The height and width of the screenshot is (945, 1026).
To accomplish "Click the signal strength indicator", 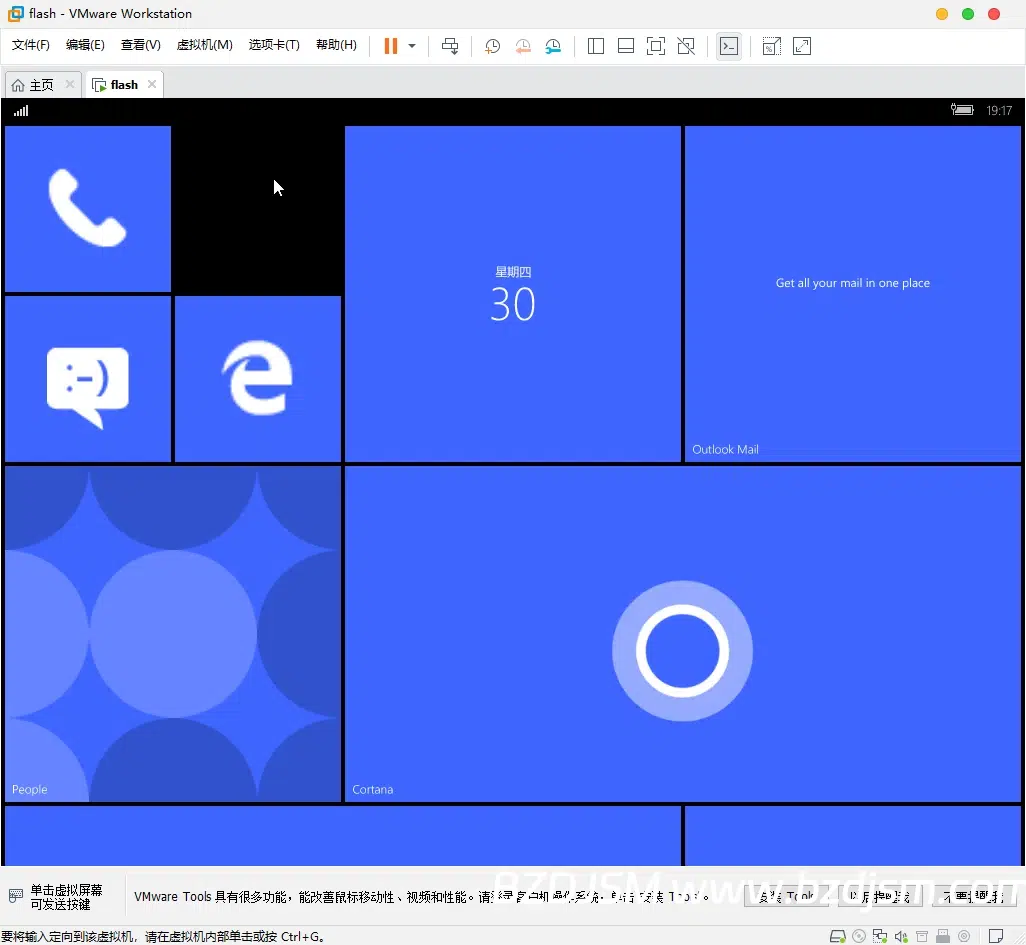I will click(21, 111).
